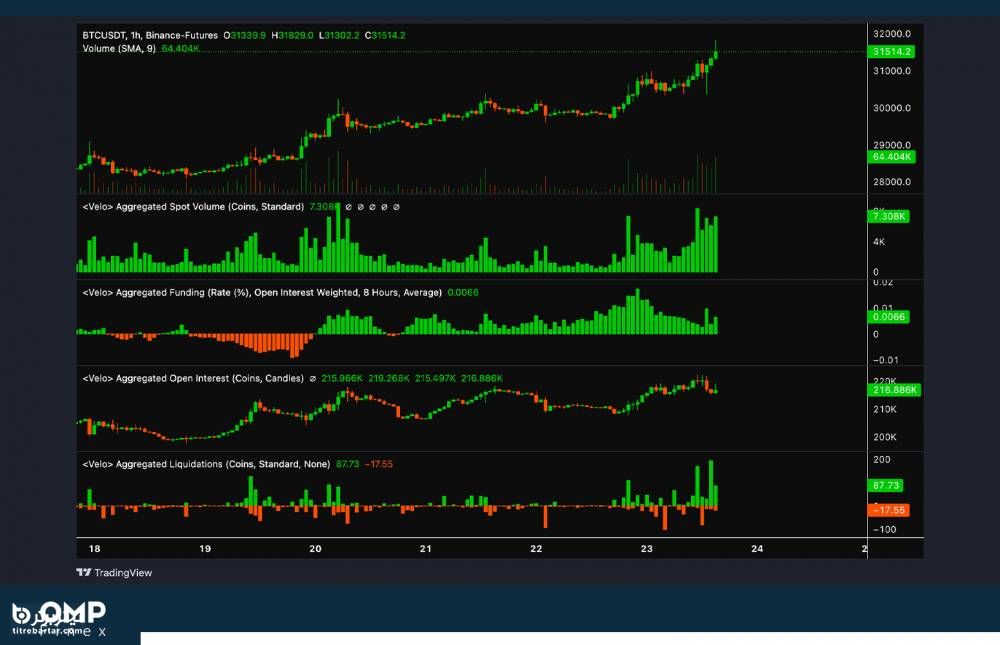This screenshot has width=1000, height=645.
Task: Click the 31000.0 price axis label
Action: tap(892, 71)
